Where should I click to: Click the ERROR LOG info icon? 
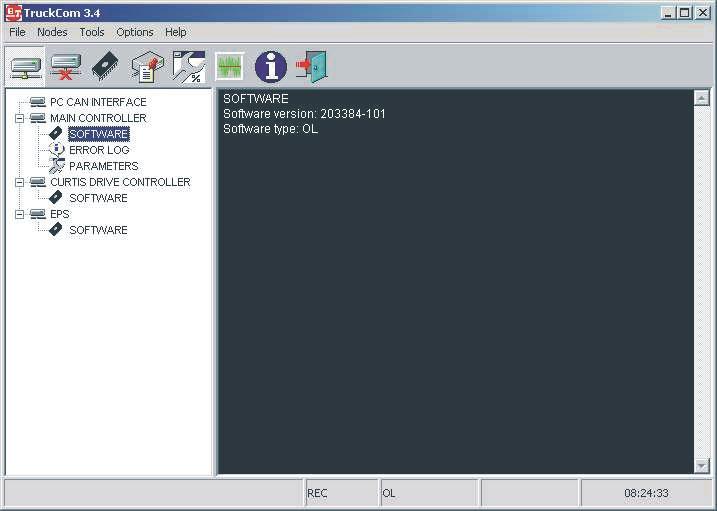point(56,149)
